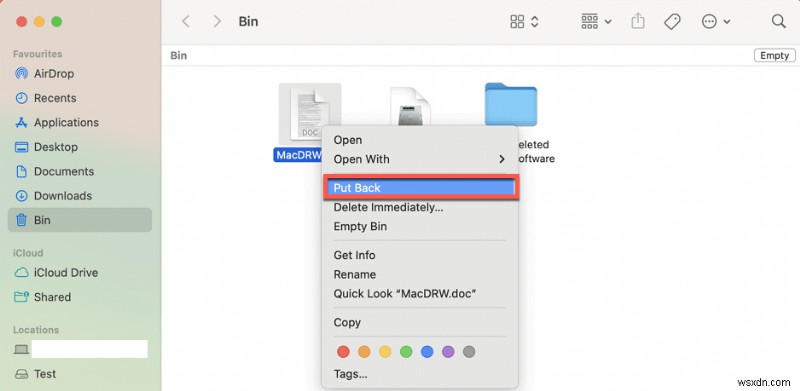Click the Share toolbar icon
Image resolution: width=800 pixels, height=391 pixels.
(638, 21)
